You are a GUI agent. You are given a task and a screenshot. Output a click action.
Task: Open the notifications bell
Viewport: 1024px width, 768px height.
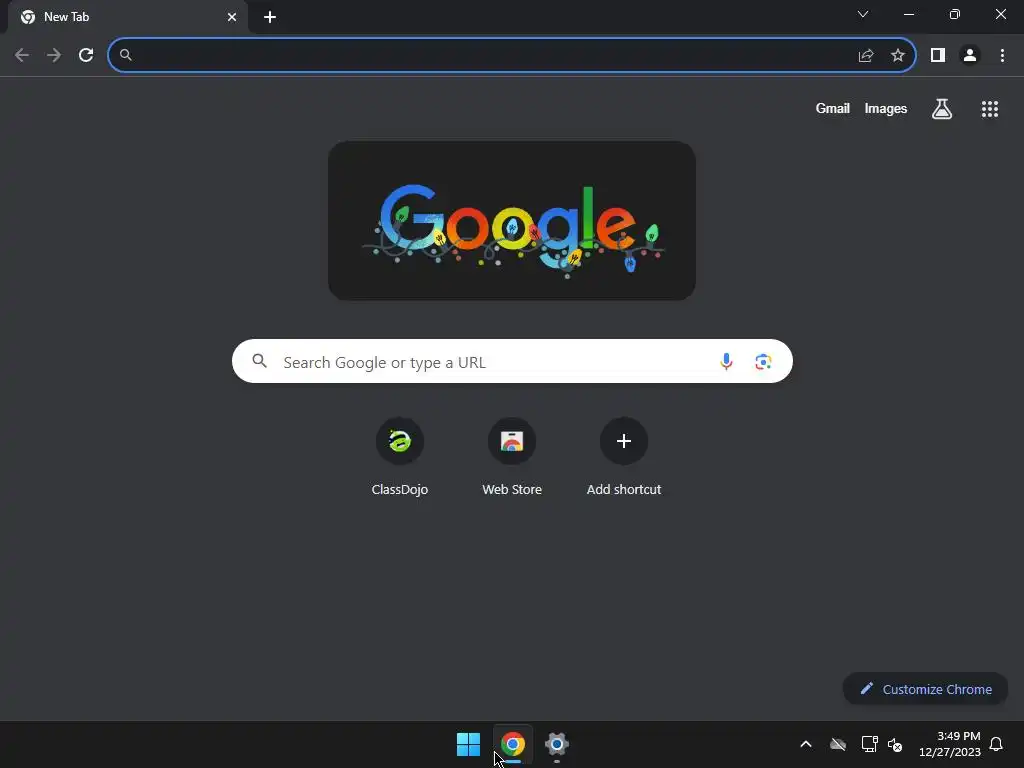997,744
